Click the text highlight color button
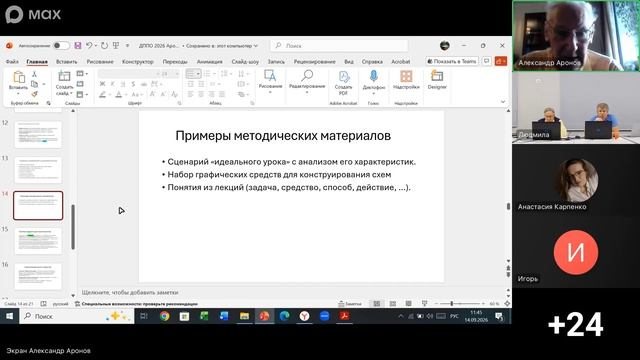 click(102, 95)
